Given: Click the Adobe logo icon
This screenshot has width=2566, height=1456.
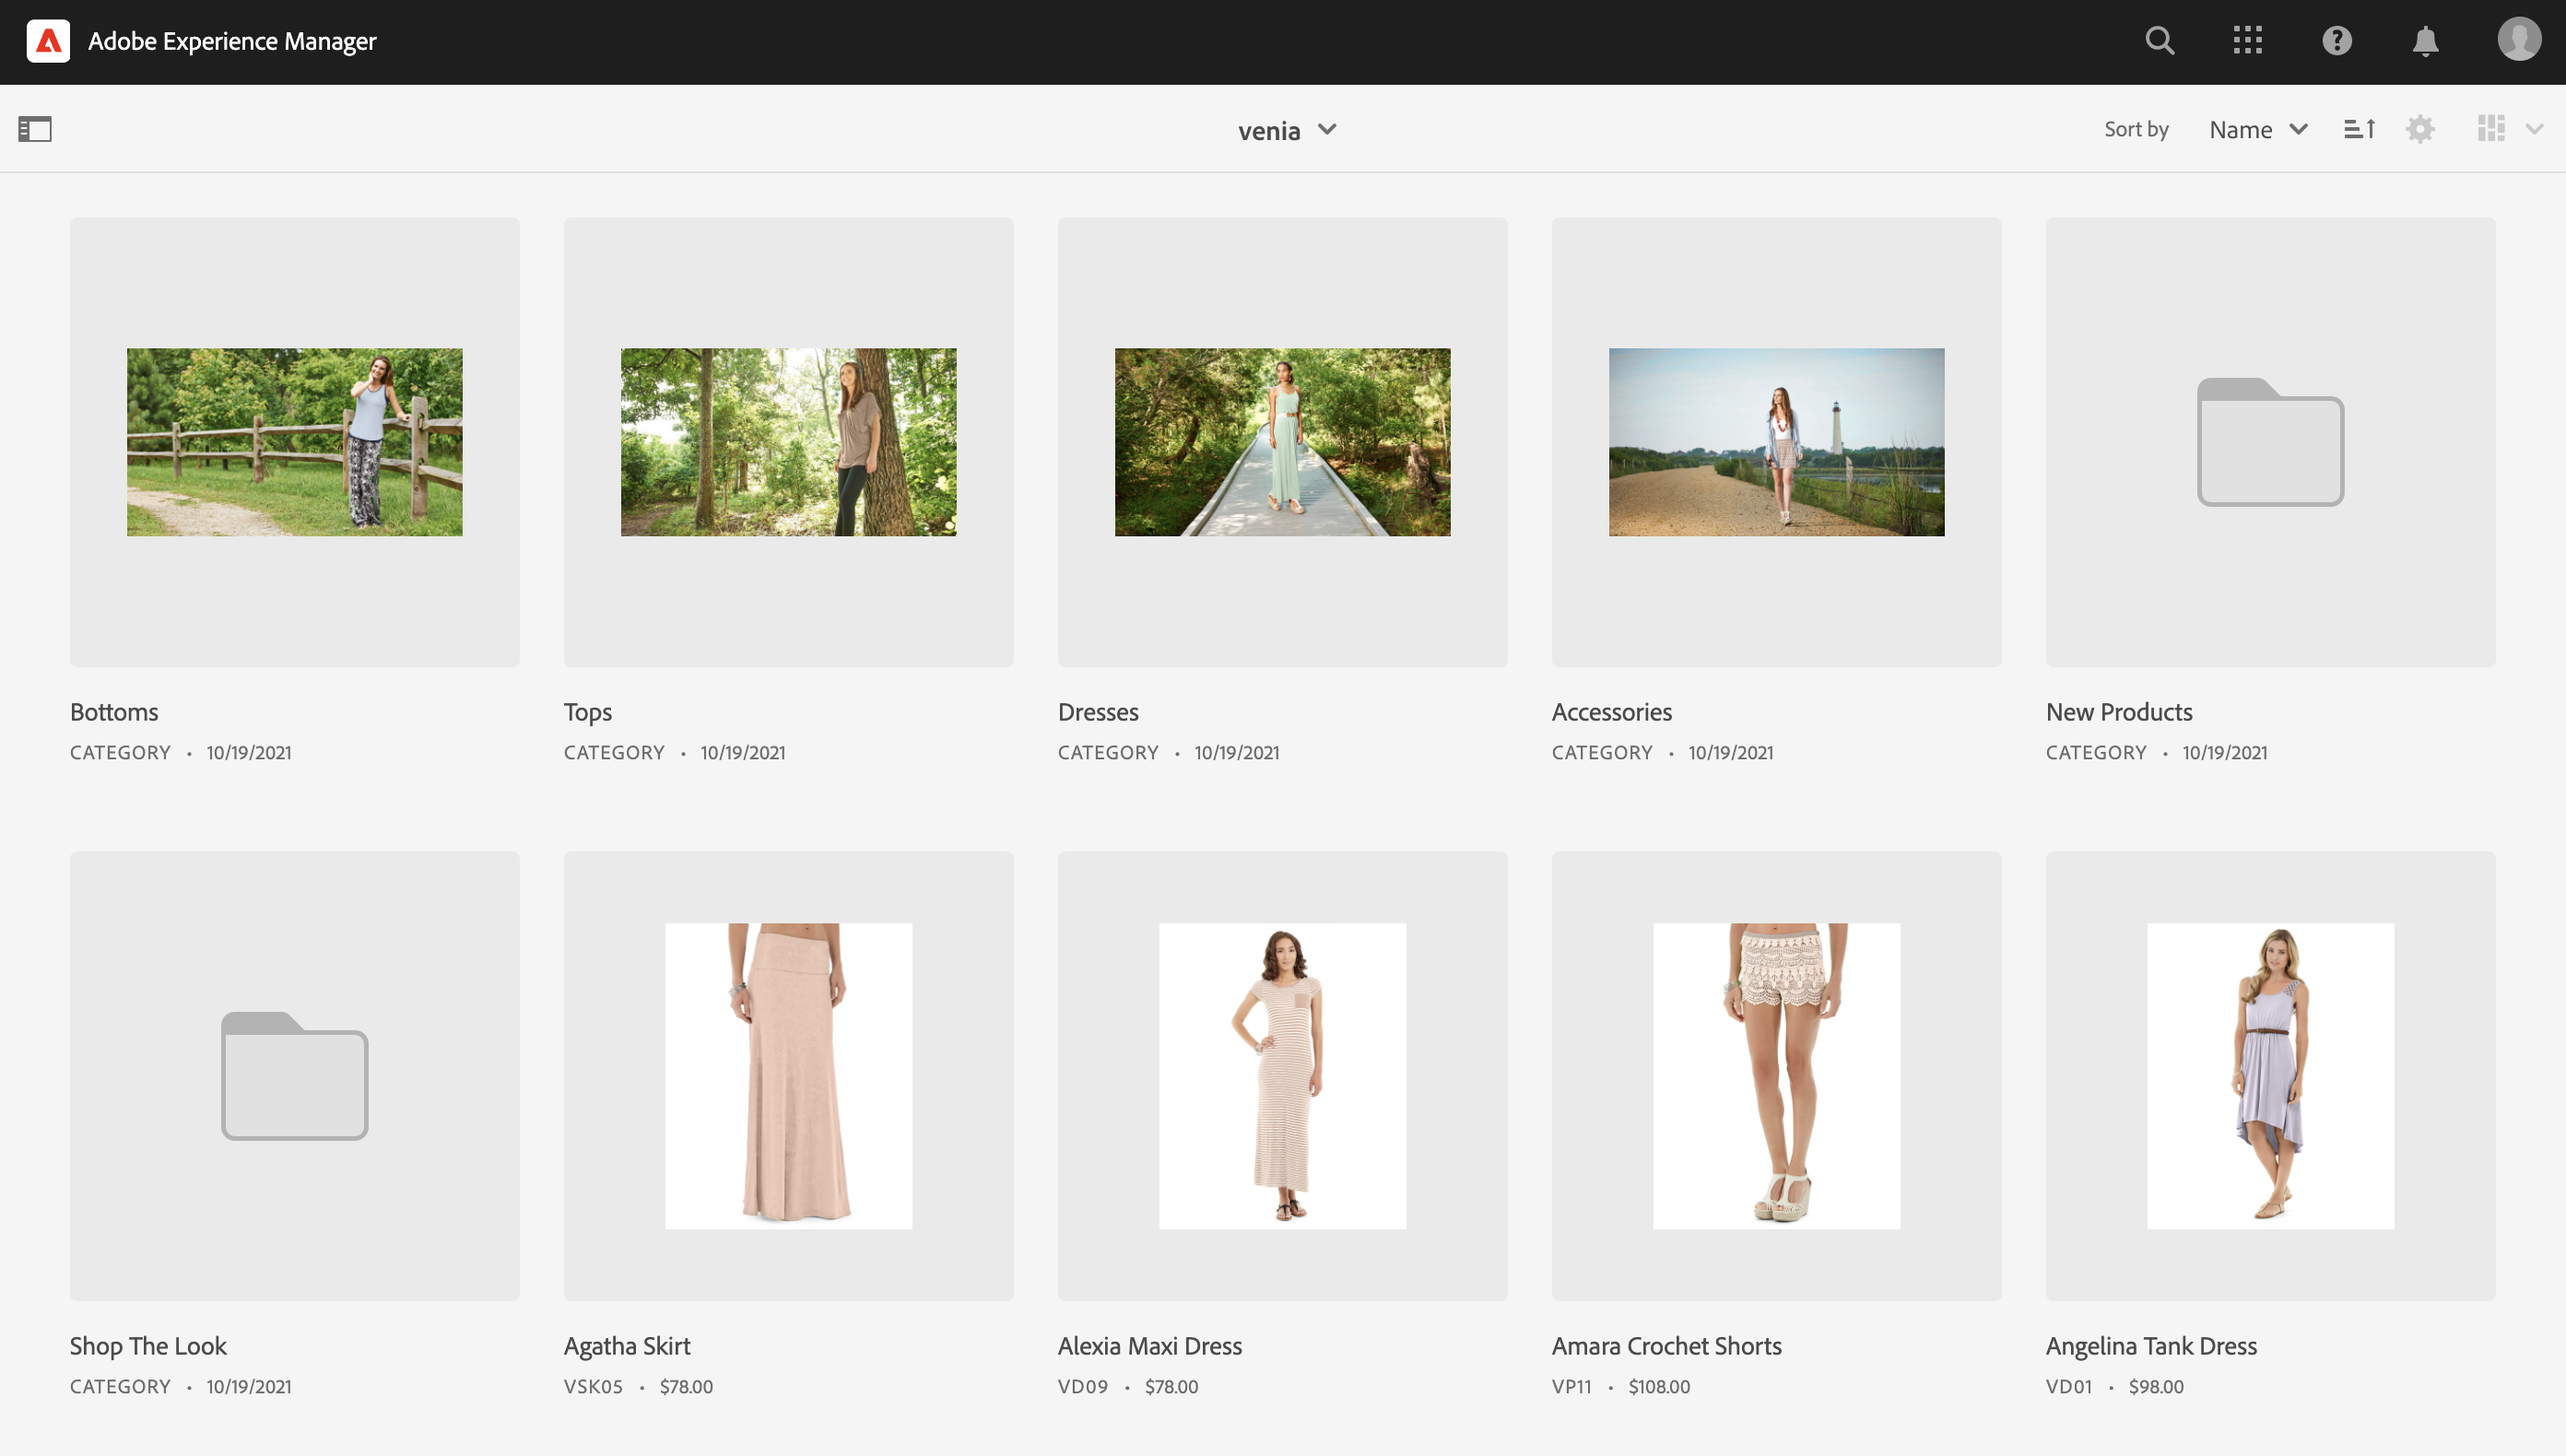Looking at the screenshot, I should point(48,41).
